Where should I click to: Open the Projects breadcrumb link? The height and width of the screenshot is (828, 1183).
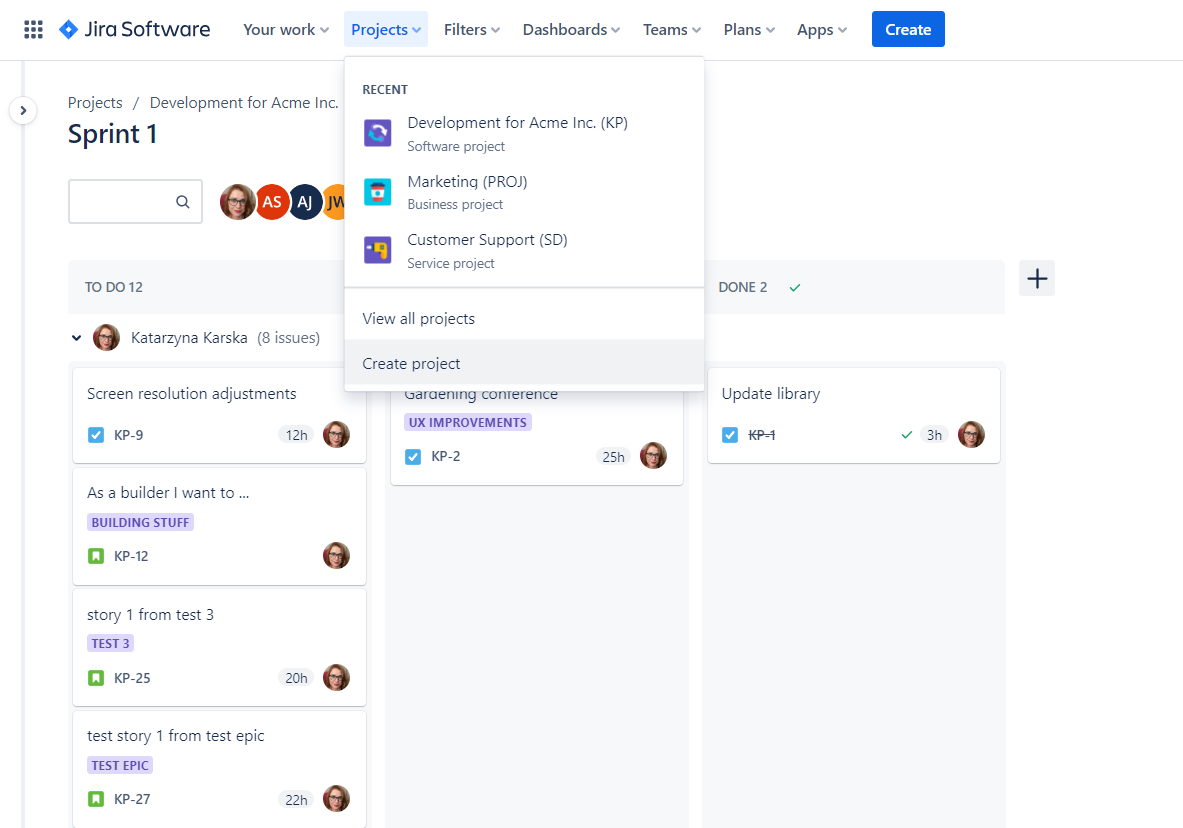pyautogui.click(x=95, y=103)
